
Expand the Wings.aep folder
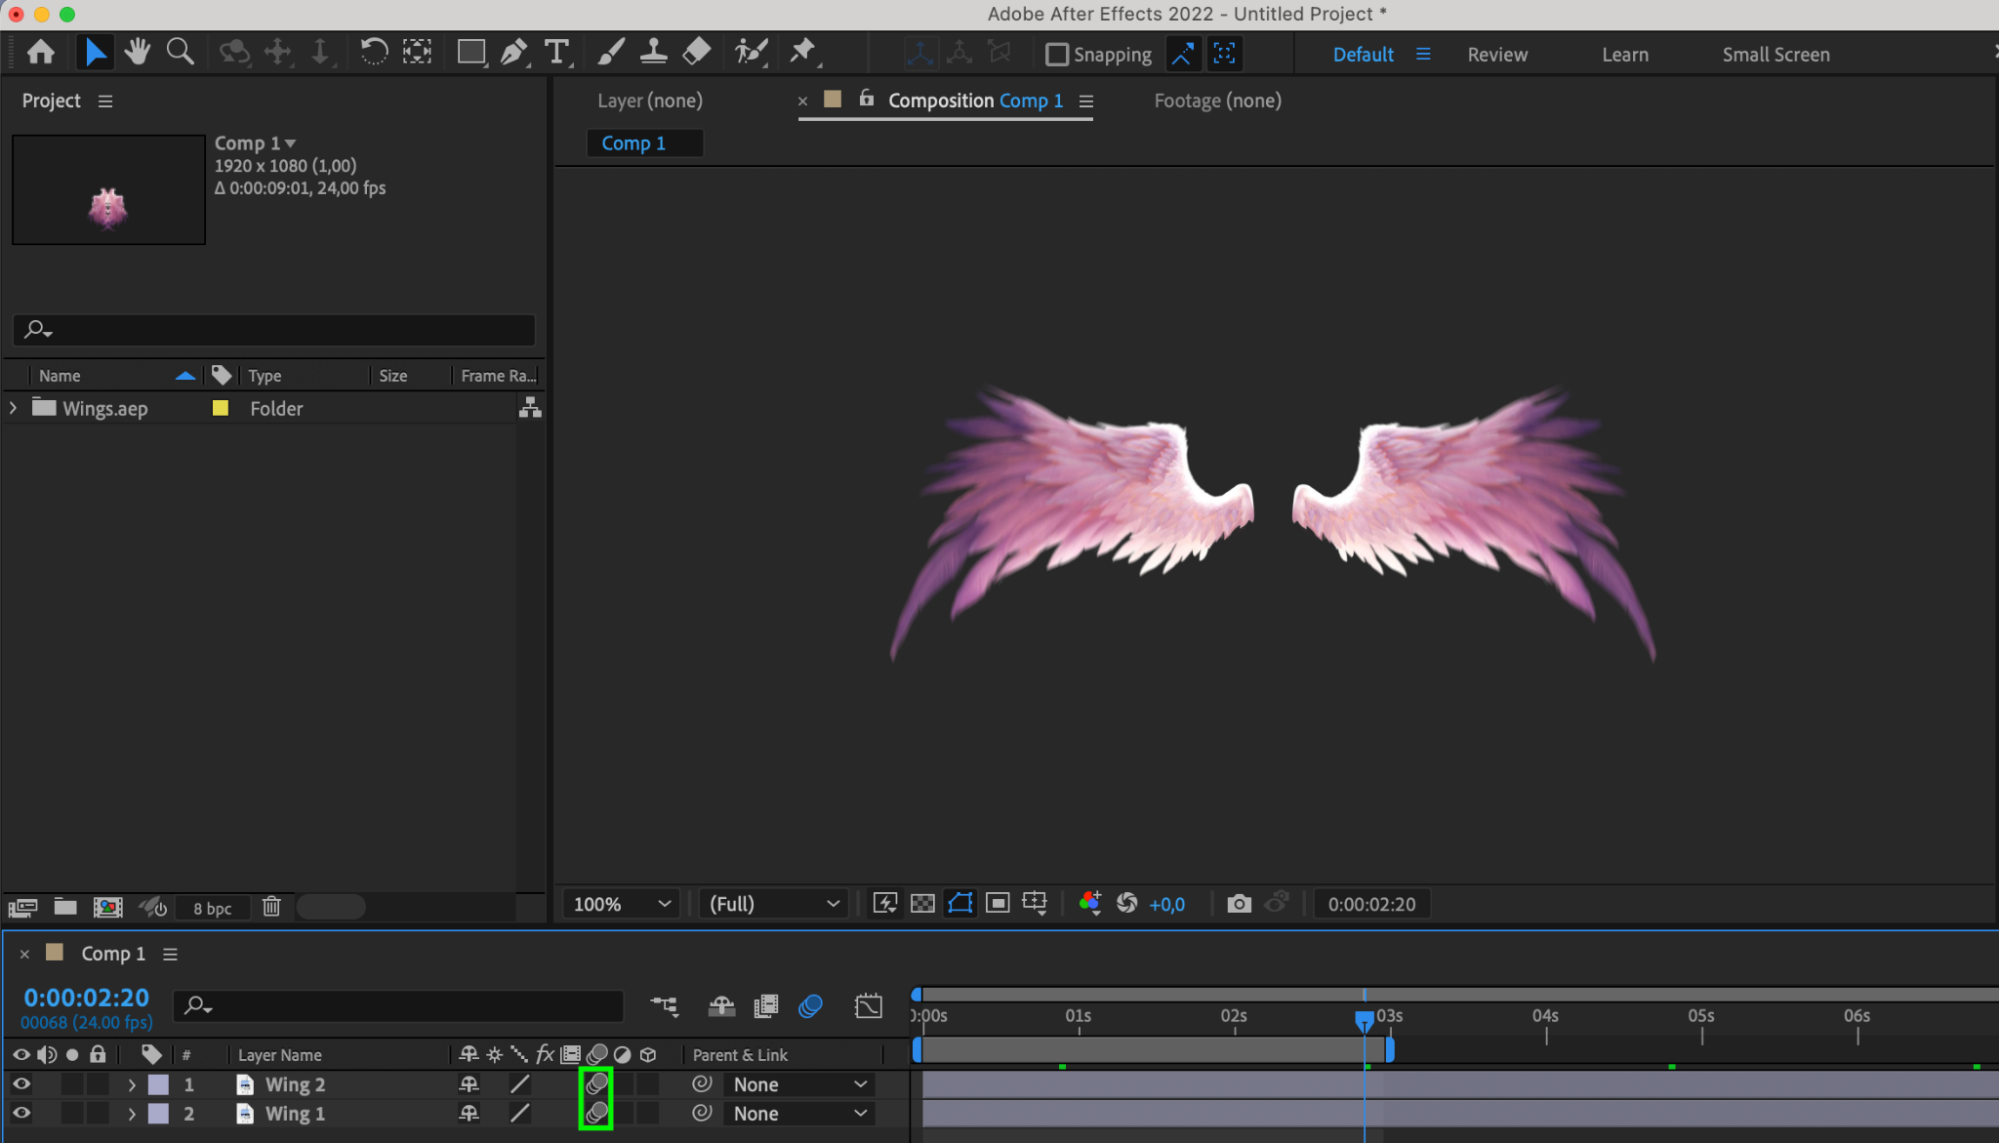click(x=14, y=408)
